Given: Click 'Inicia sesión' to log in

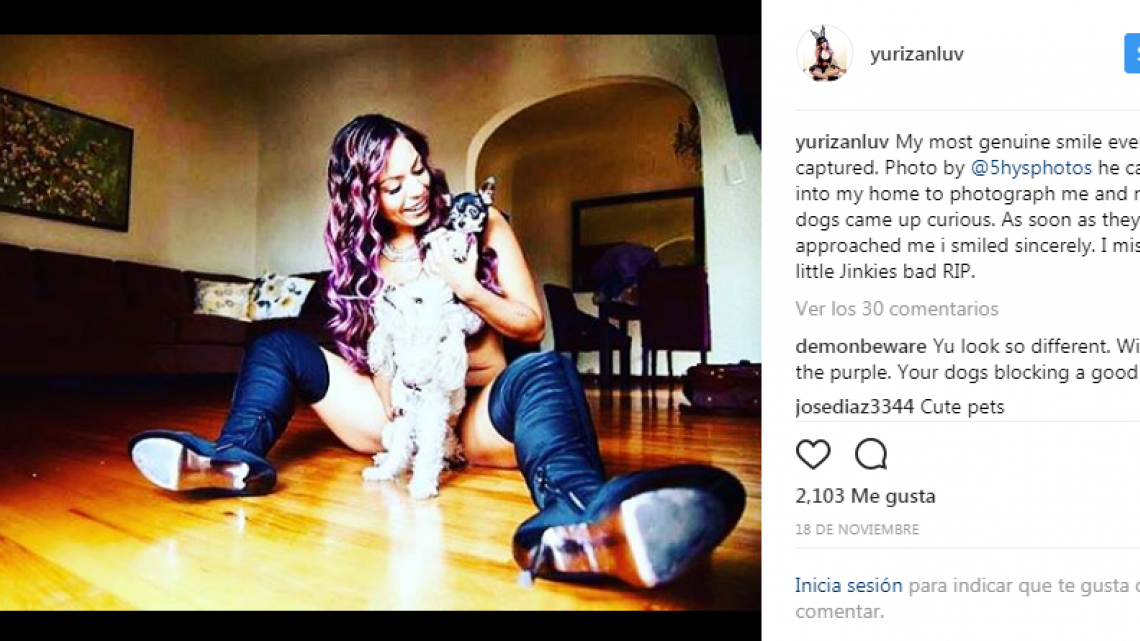Looking at the screenshot, I should [848, 585].
